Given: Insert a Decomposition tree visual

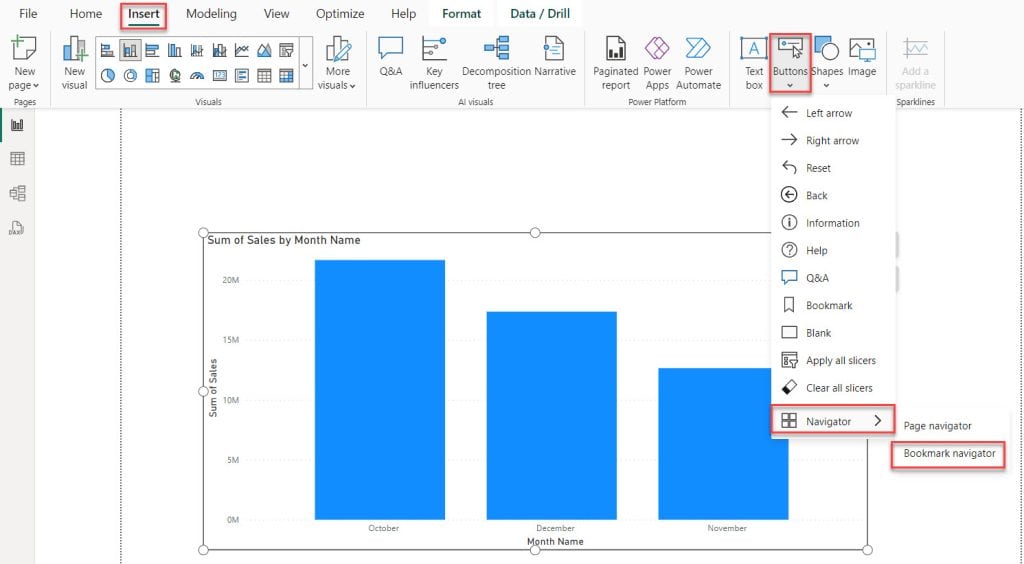Looking at the screenshot, I should [496, 63].
